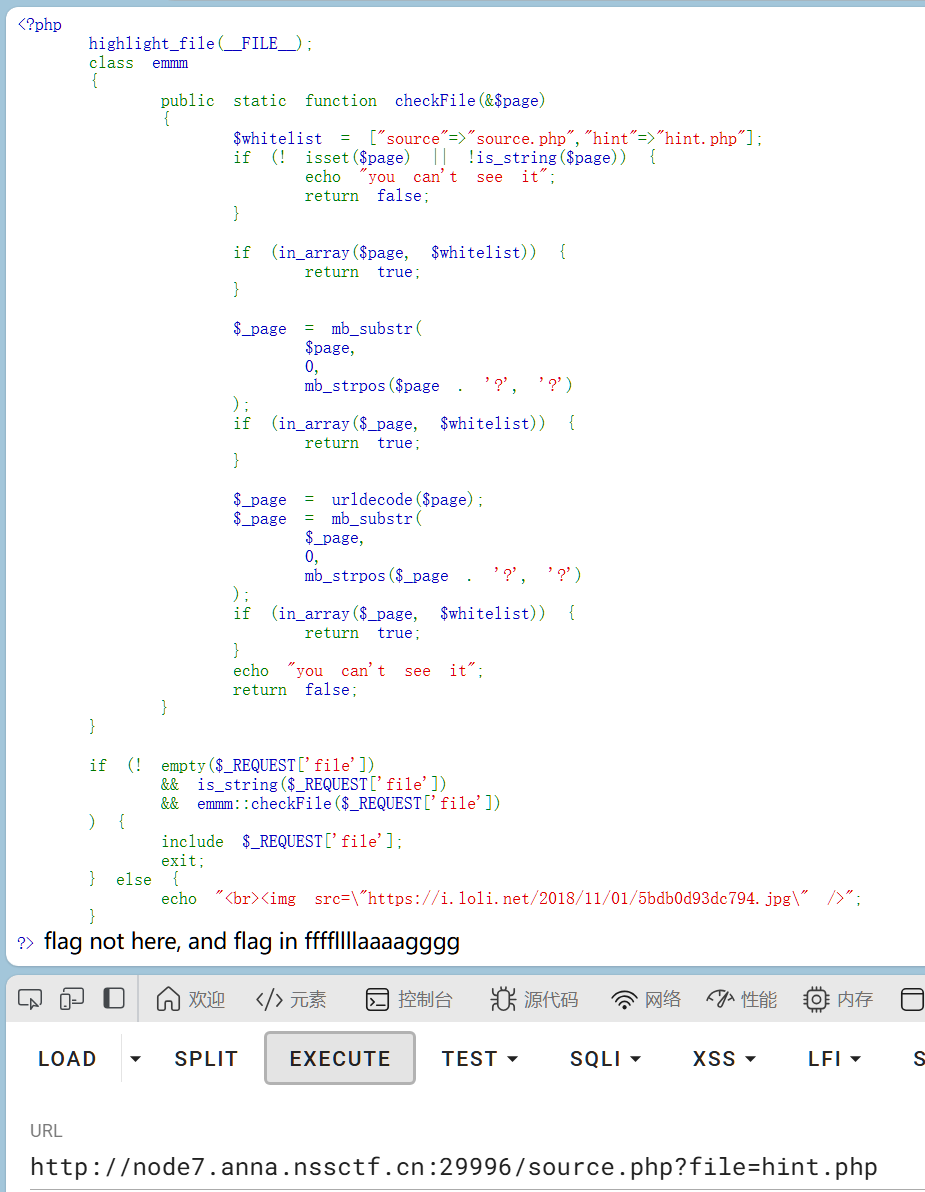Open the Memory (内存) chip icon tab
The image size is (925, 1192).
coord(838,999)
